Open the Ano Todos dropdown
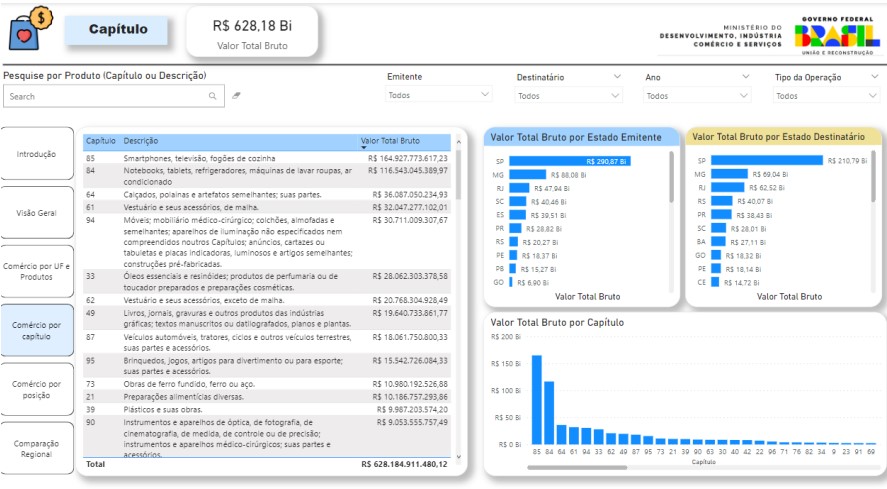This screenshot has height=489, width=887. point(699,96)
